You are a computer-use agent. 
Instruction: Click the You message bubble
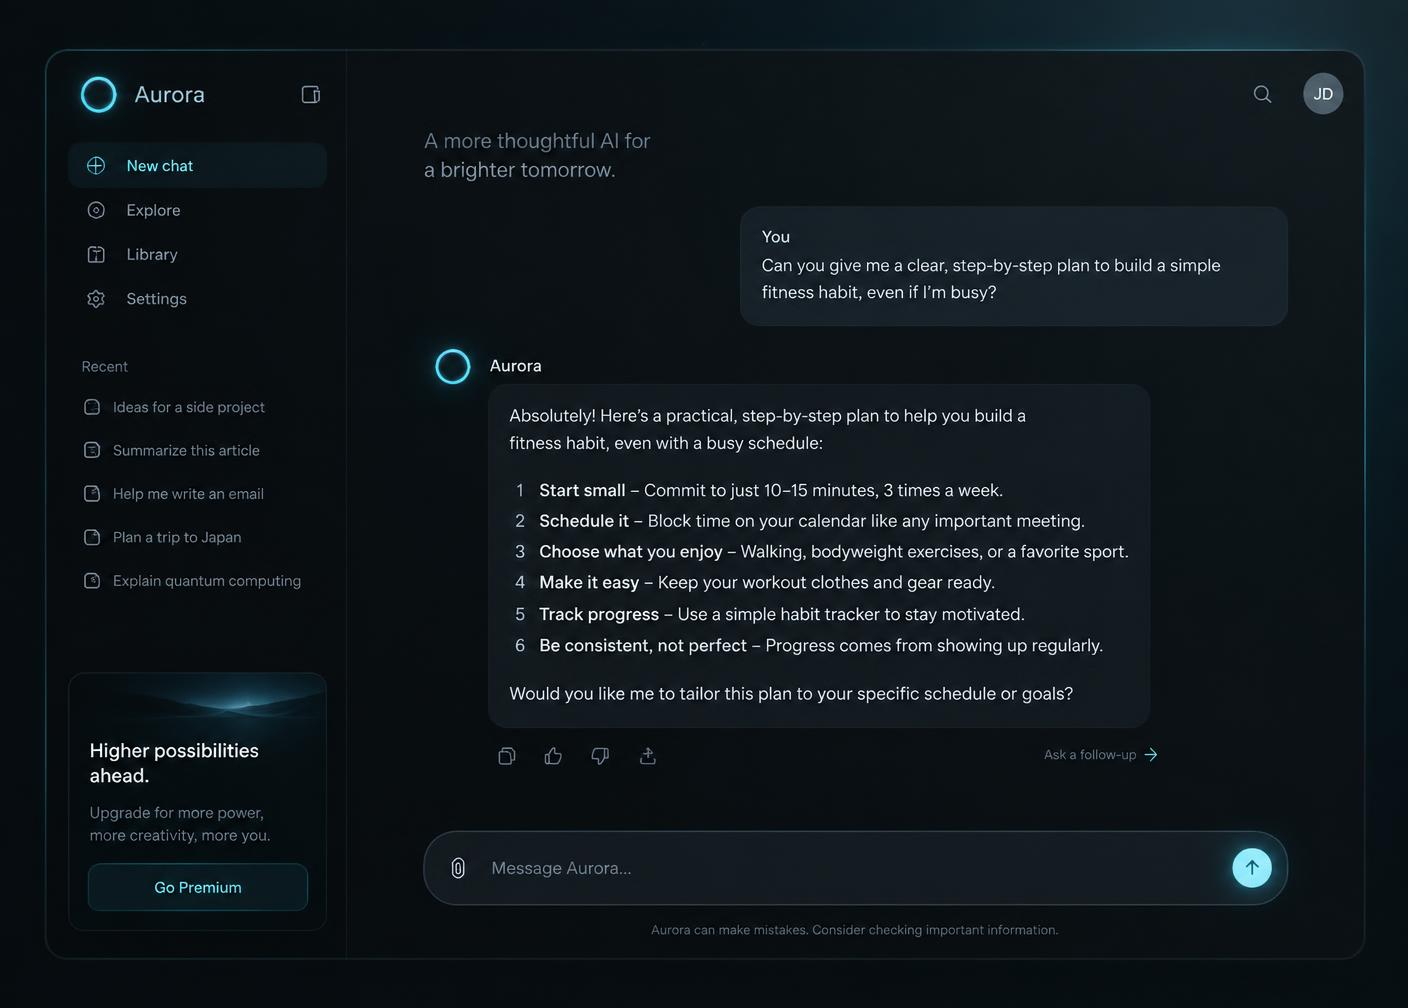coord(1013,266)
